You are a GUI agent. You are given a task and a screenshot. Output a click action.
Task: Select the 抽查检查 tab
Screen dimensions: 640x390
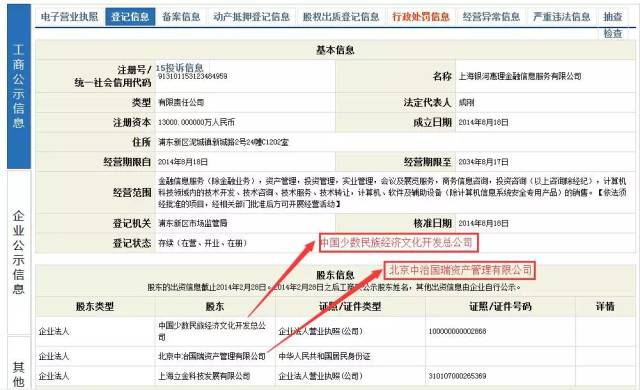click(613, 24)
